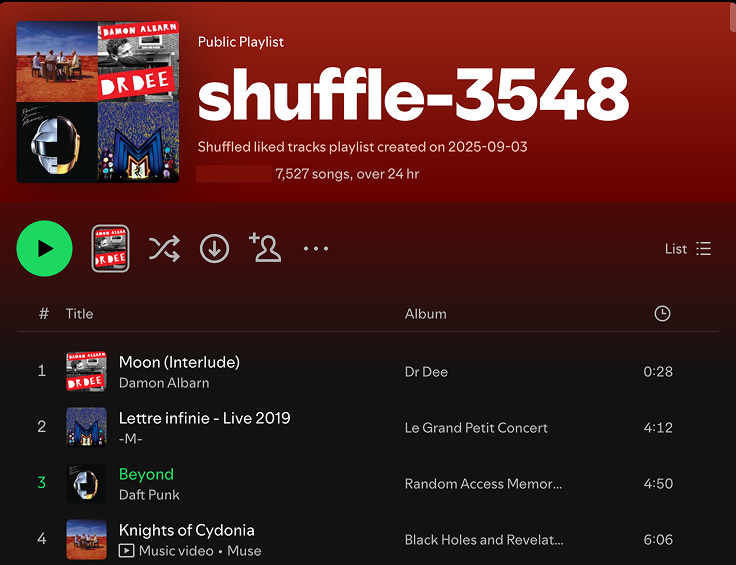Click the 4:50 duration of Beyond
The width and height of the screenshot is (736, 565).
click(x=658, y=483)
